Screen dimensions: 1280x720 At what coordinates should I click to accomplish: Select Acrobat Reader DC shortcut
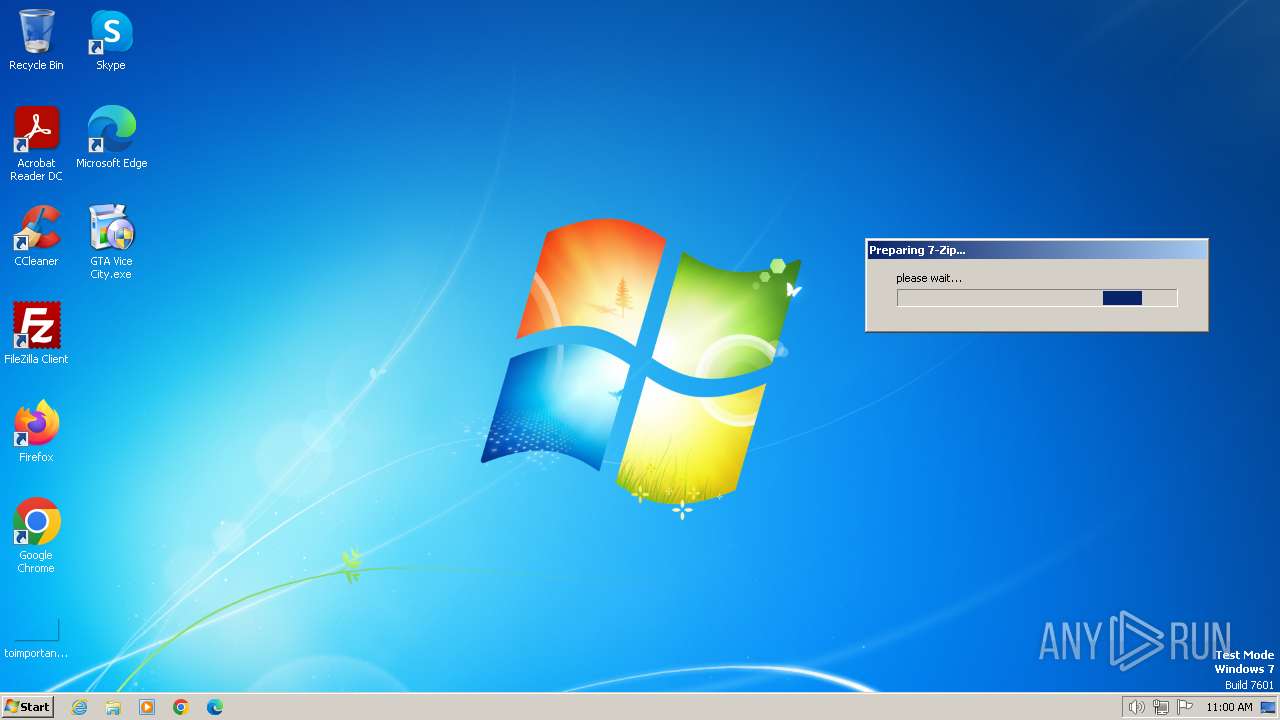click(x=36, y=144)
